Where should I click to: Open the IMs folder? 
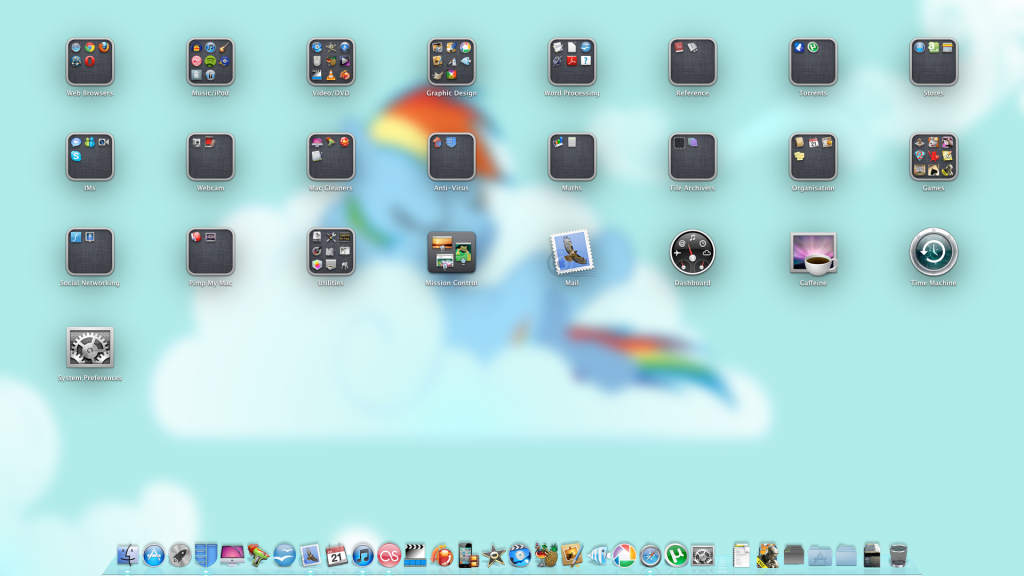pyautogui.click(x=89, y=157)
